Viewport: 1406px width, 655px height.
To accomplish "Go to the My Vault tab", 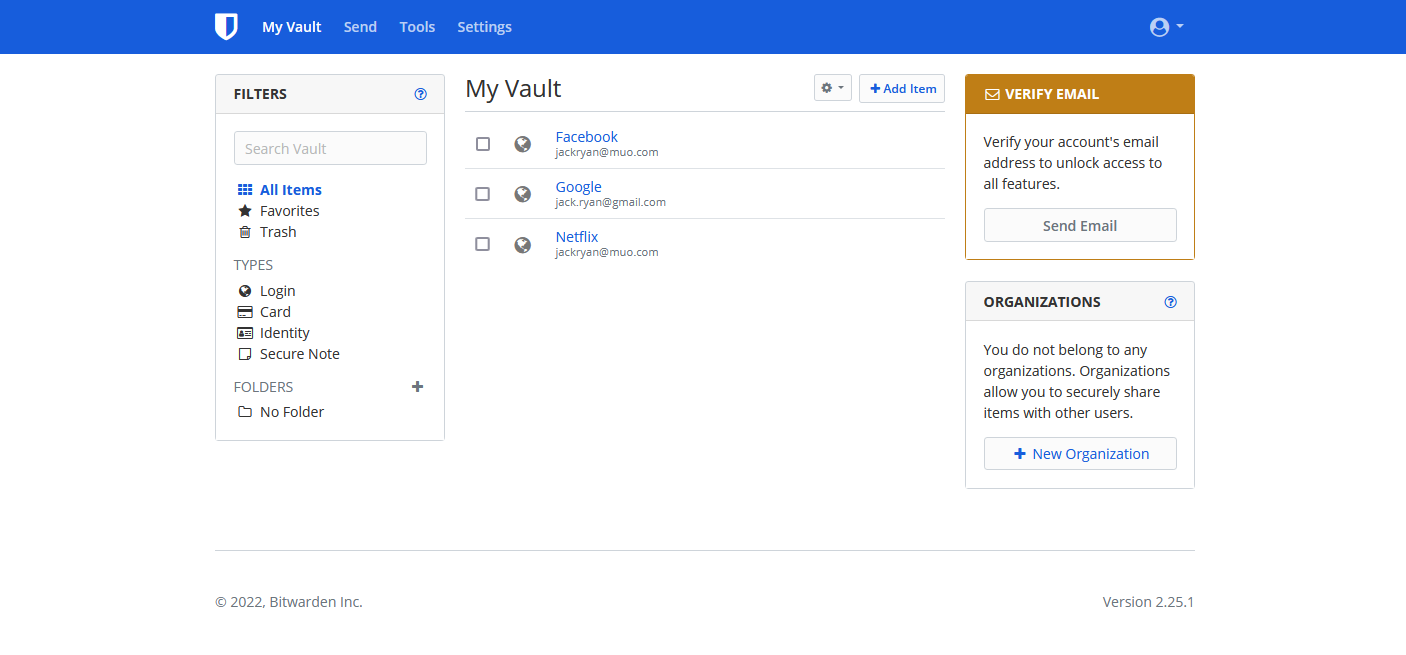I will [292, 27].
